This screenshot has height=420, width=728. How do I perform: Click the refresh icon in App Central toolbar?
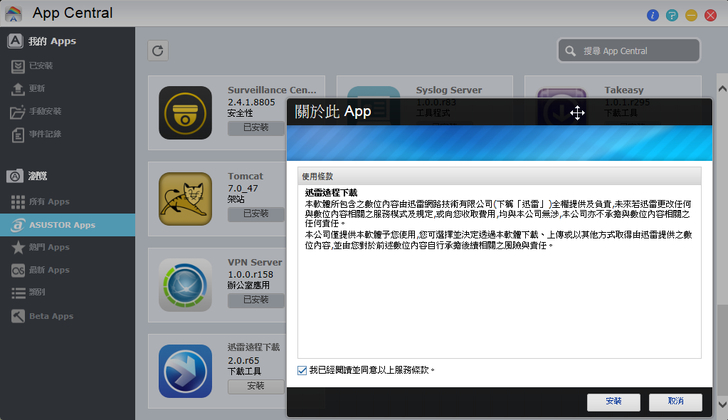coord(158,51)
